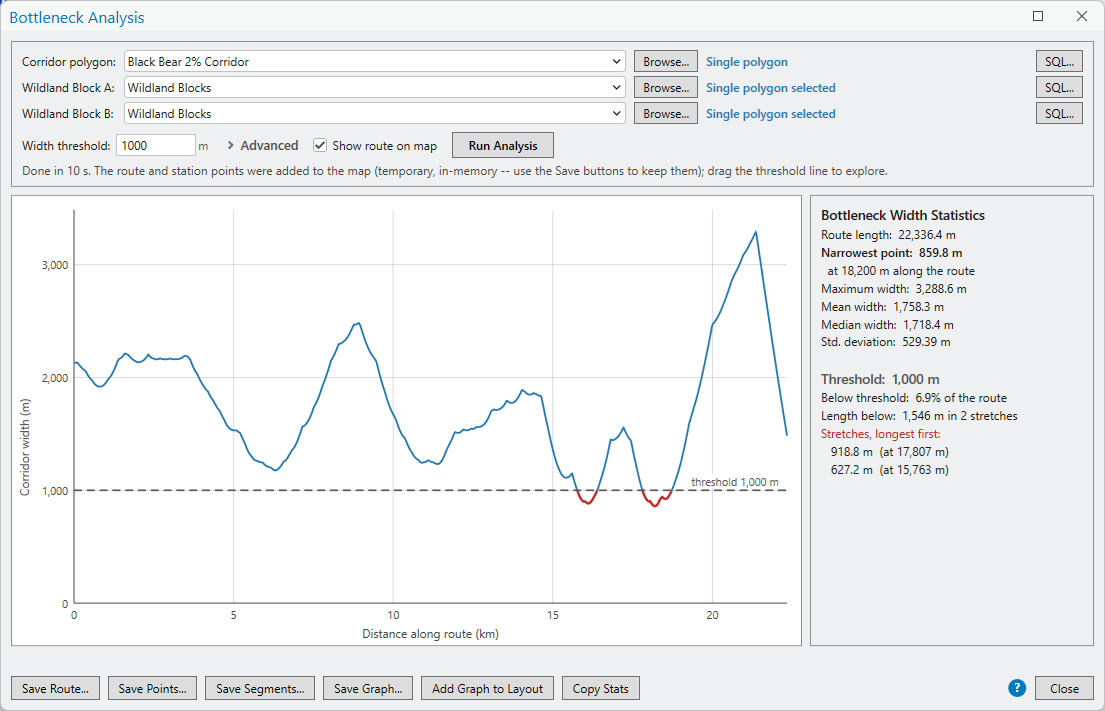Click the Run Analysis button
Image resolution: width=1105 pixels, height=711 pixels.
point(502,145)
